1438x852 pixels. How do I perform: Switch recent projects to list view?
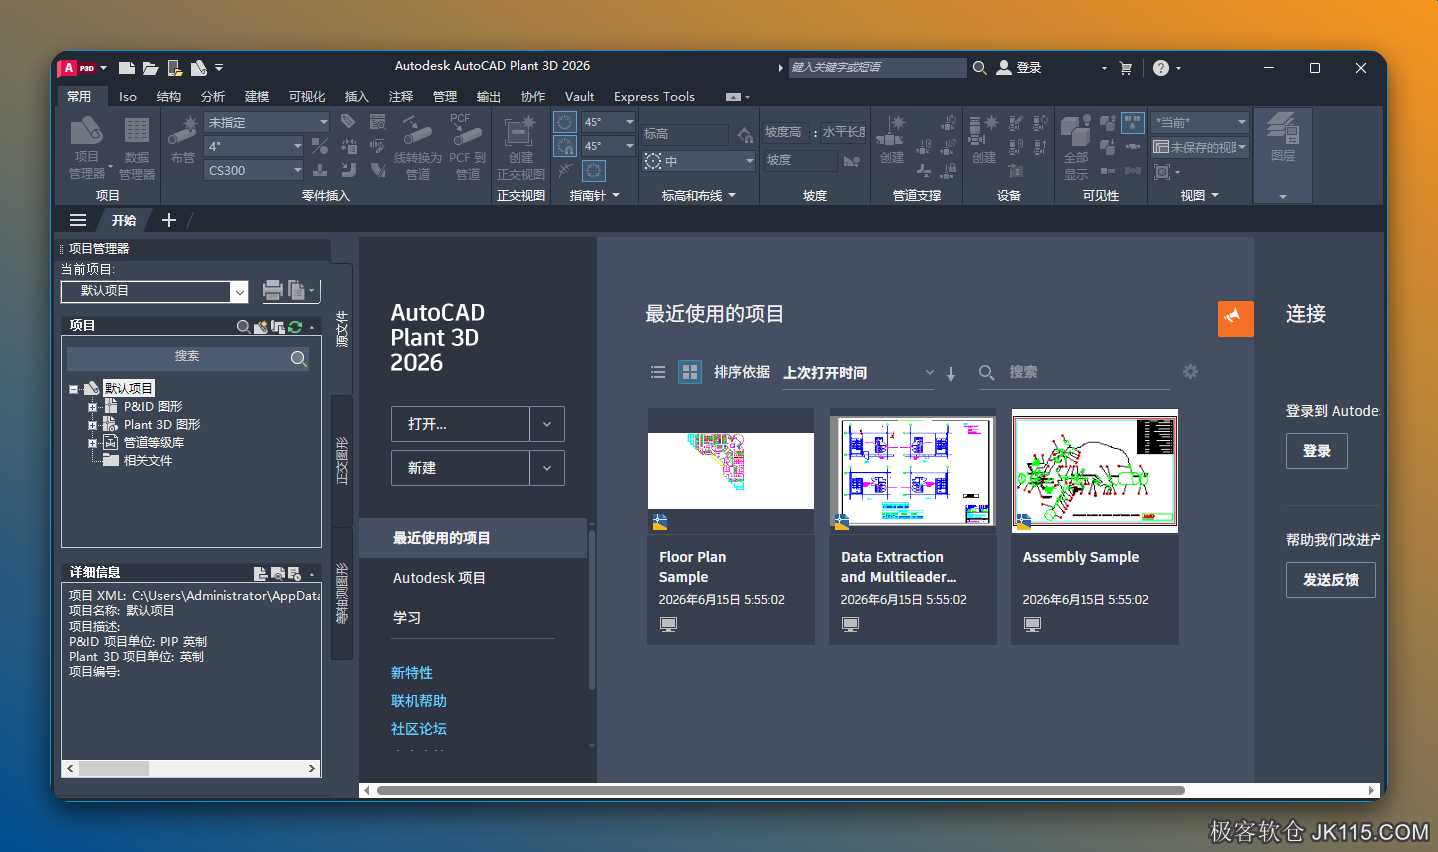[x=658, y=372]
